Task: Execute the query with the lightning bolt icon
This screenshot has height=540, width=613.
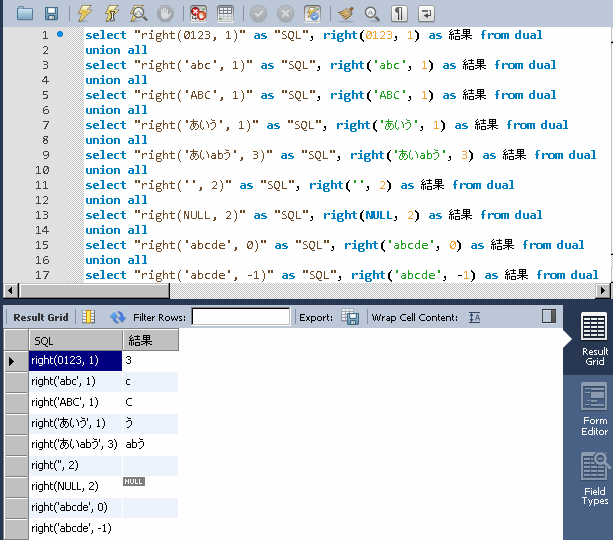Action: [x=84, y=14]
